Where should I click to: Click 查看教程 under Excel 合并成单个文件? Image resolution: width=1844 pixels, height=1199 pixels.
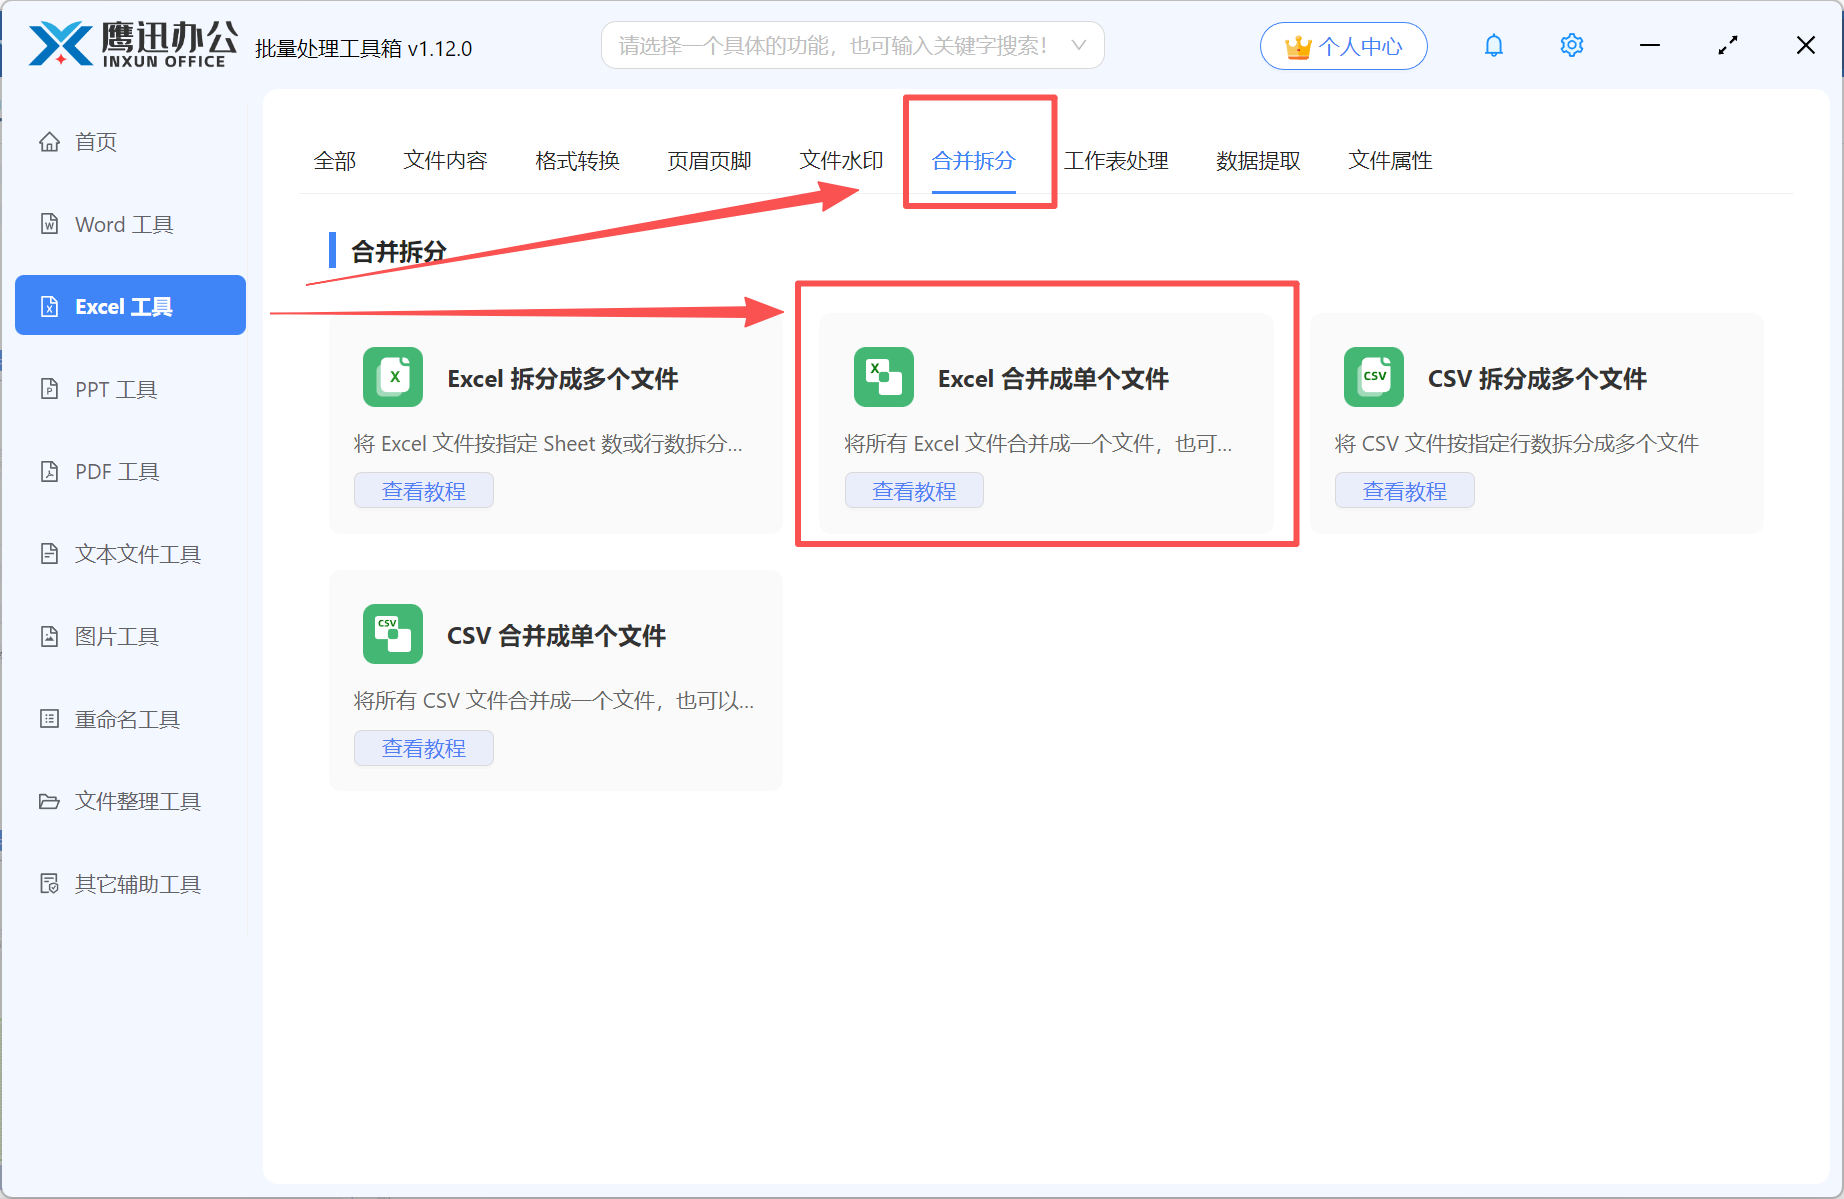coord(913,490)
